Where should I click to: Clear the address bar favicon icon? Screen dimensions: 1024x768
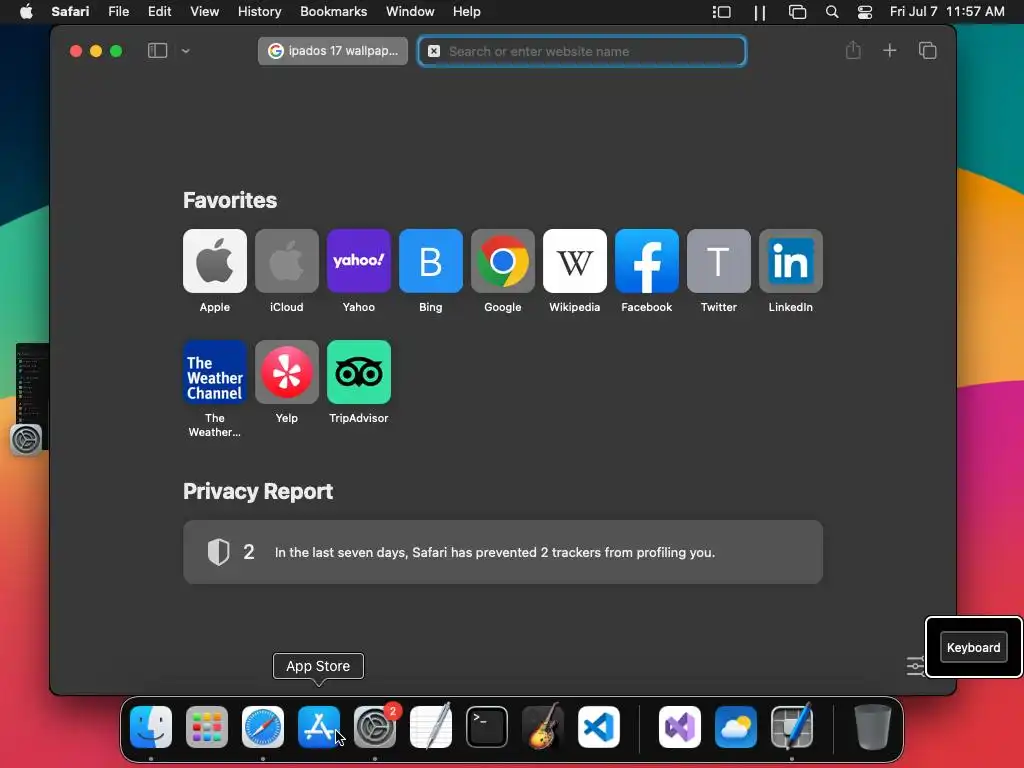(434, 51)
